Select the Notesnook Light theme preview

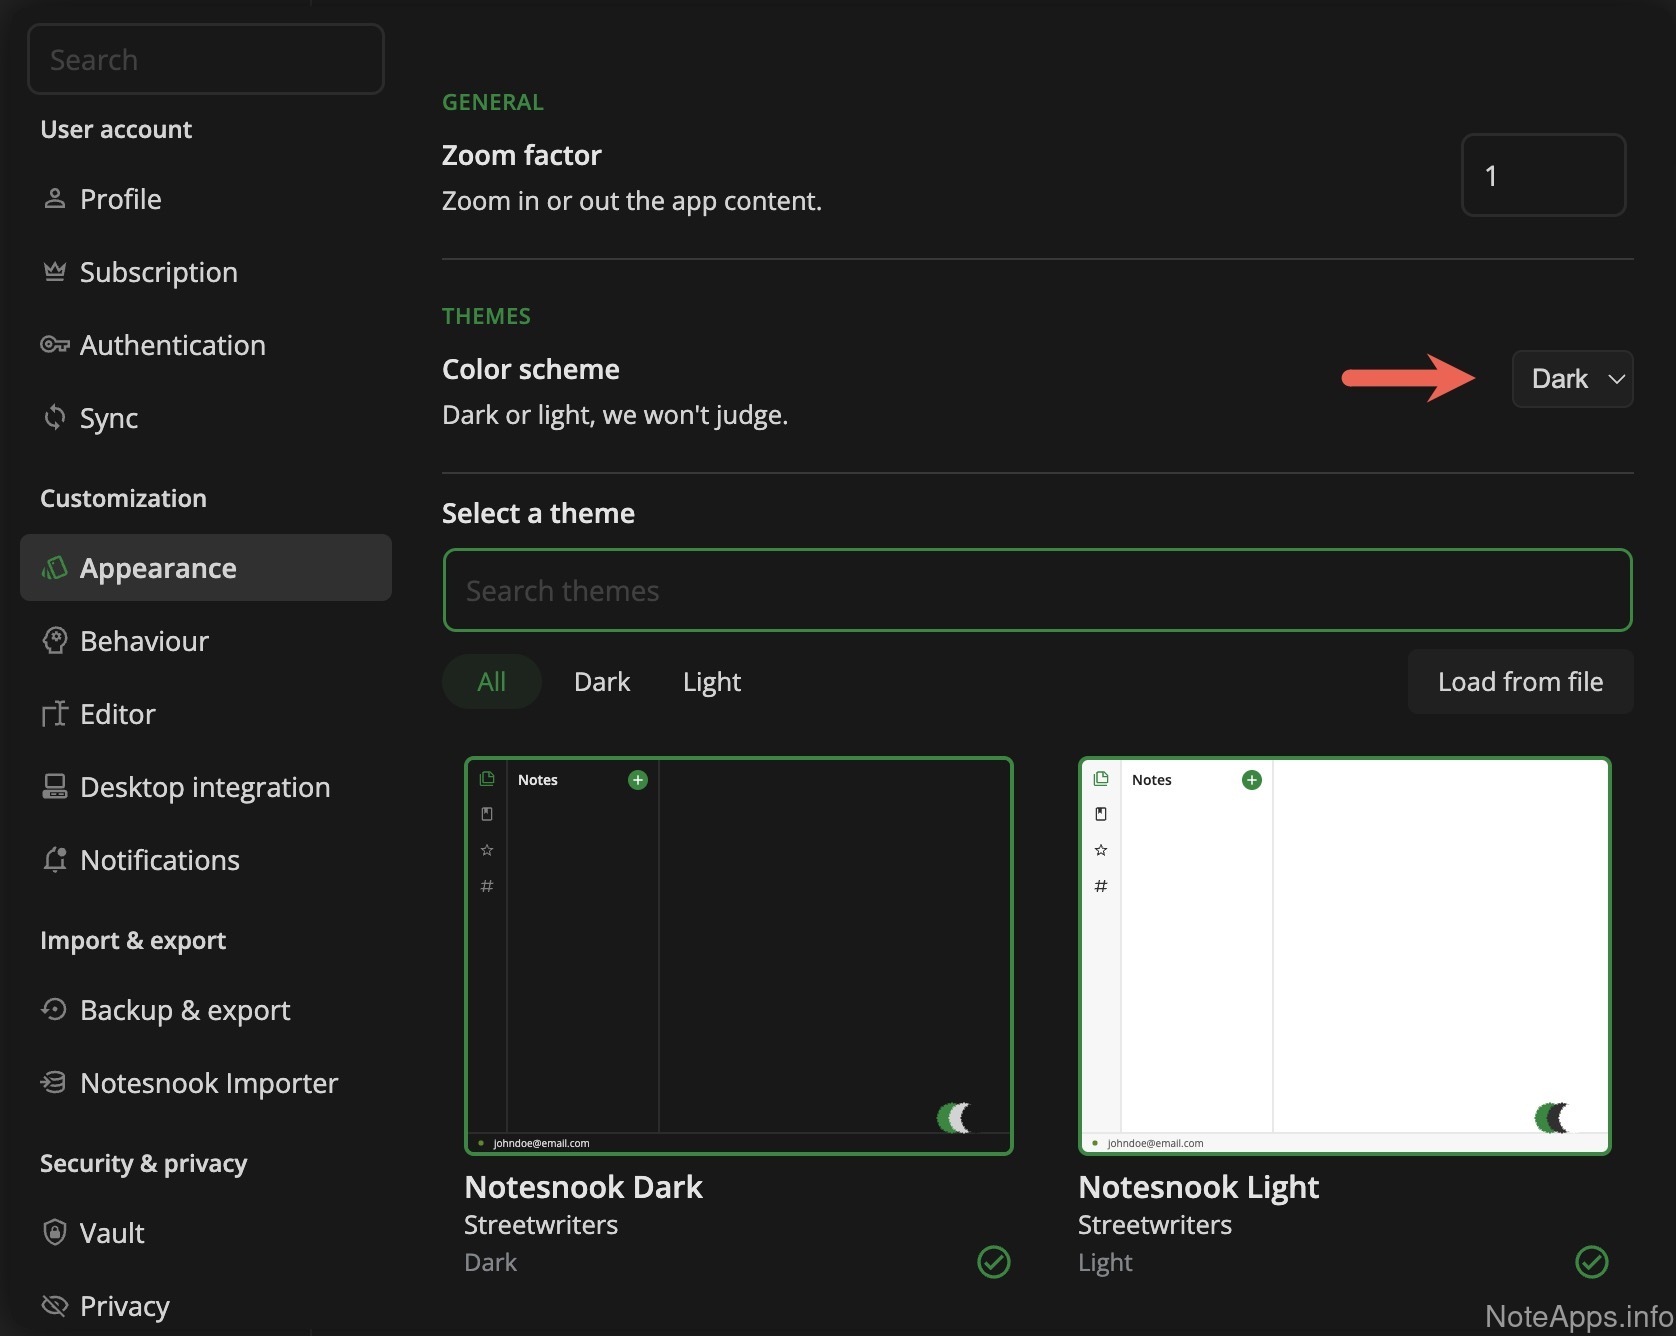(1344, 956)
